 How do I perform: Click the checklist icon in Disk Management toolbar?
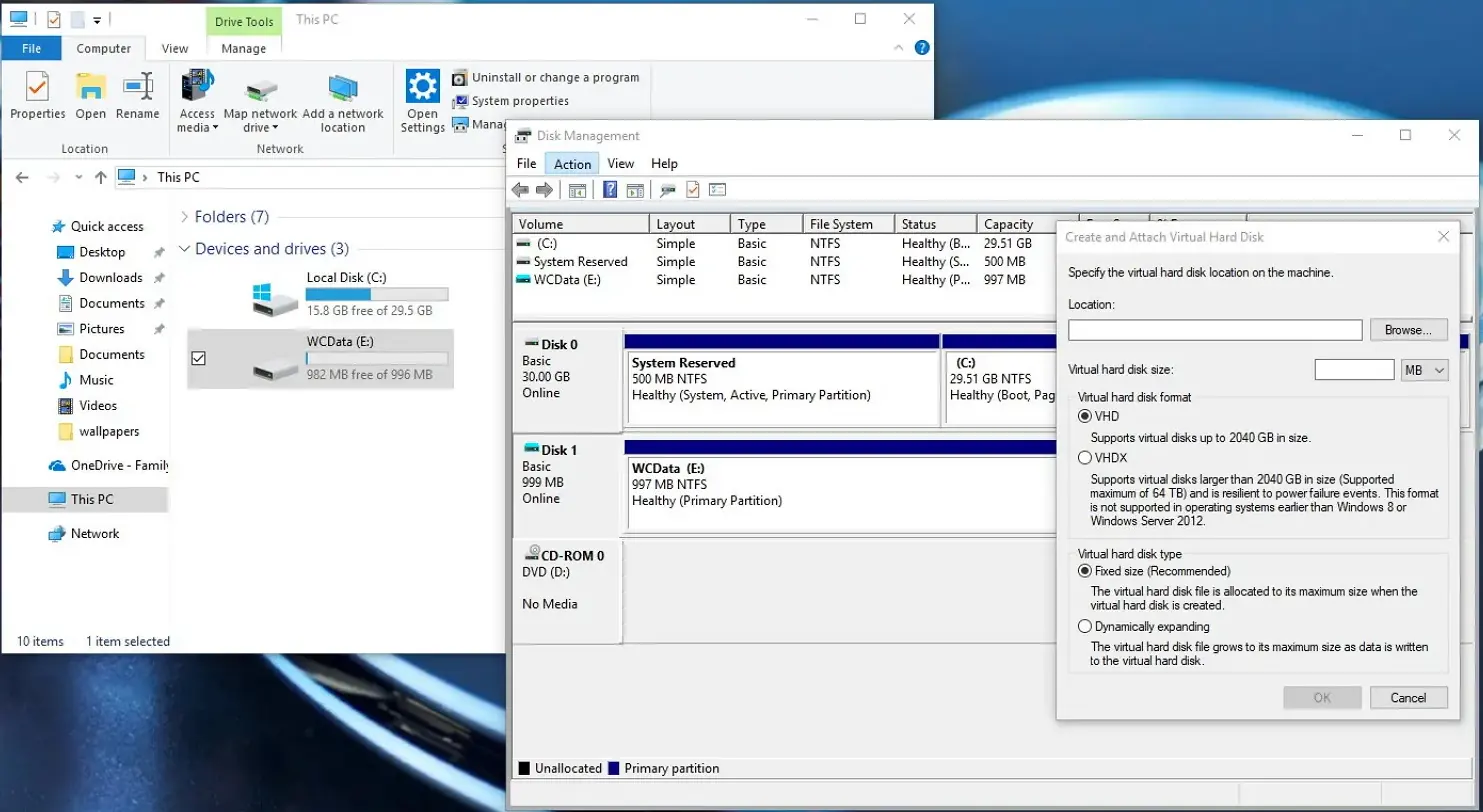tap(717, 190)
